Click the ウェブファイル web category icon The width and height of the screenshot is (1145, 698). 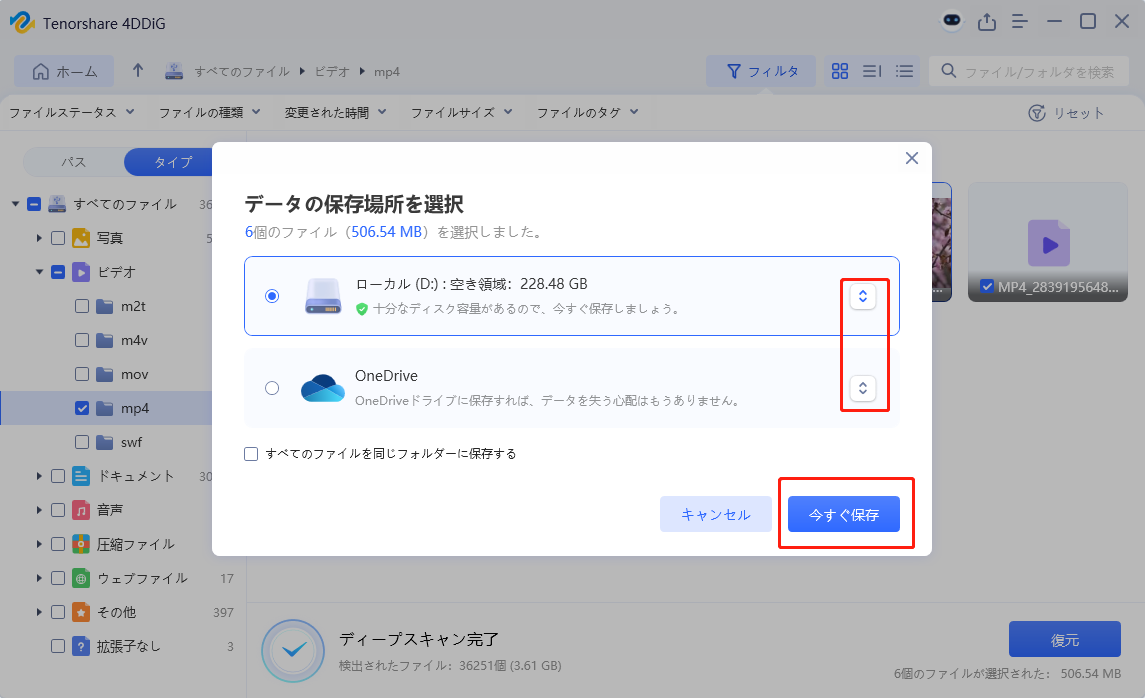[81, 578]
